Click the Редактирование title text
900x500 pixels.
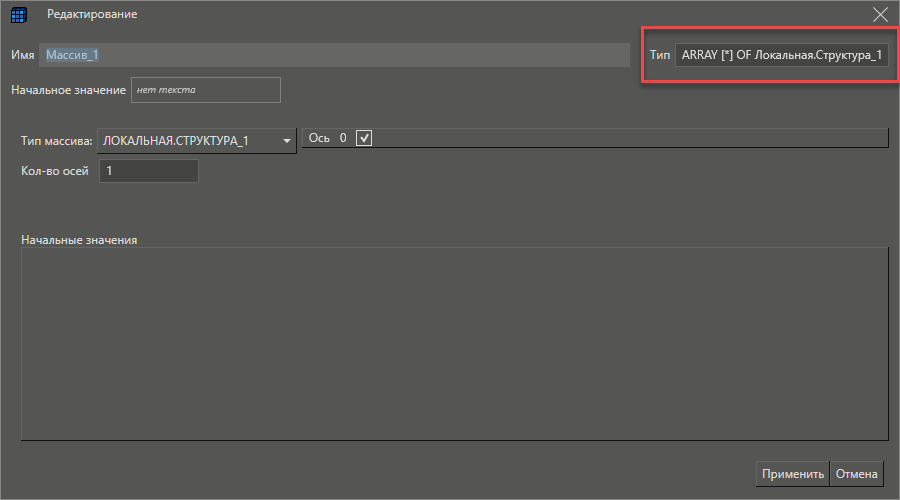92,15
